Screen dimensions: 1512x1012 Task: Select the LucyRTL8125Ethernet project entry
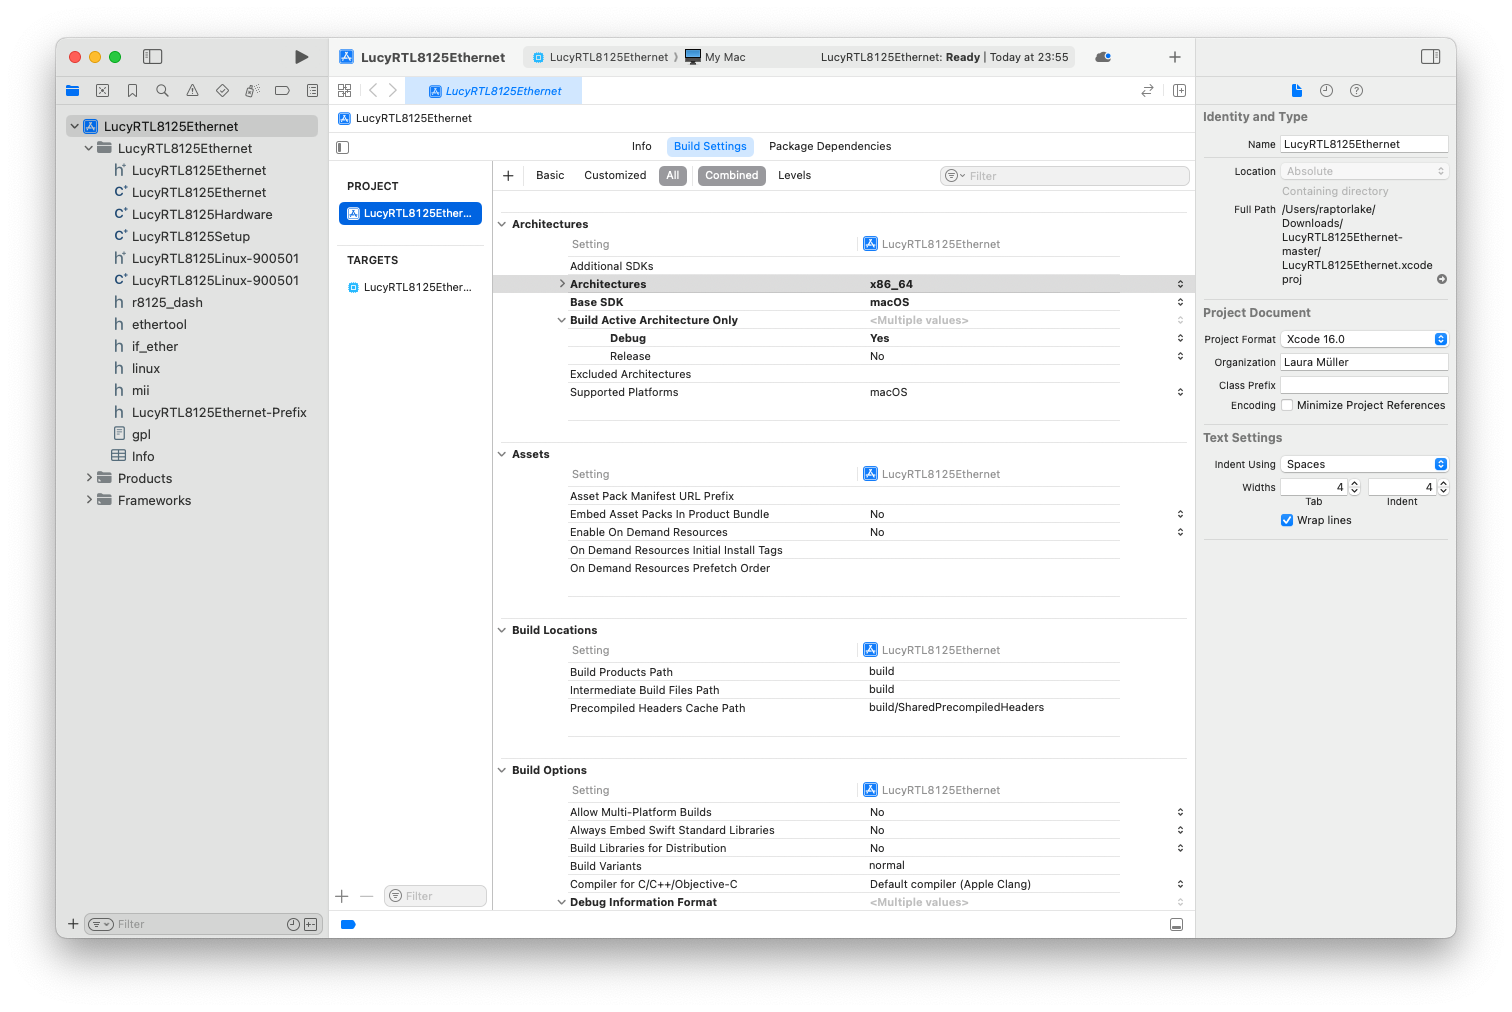(x=410, y=214)
